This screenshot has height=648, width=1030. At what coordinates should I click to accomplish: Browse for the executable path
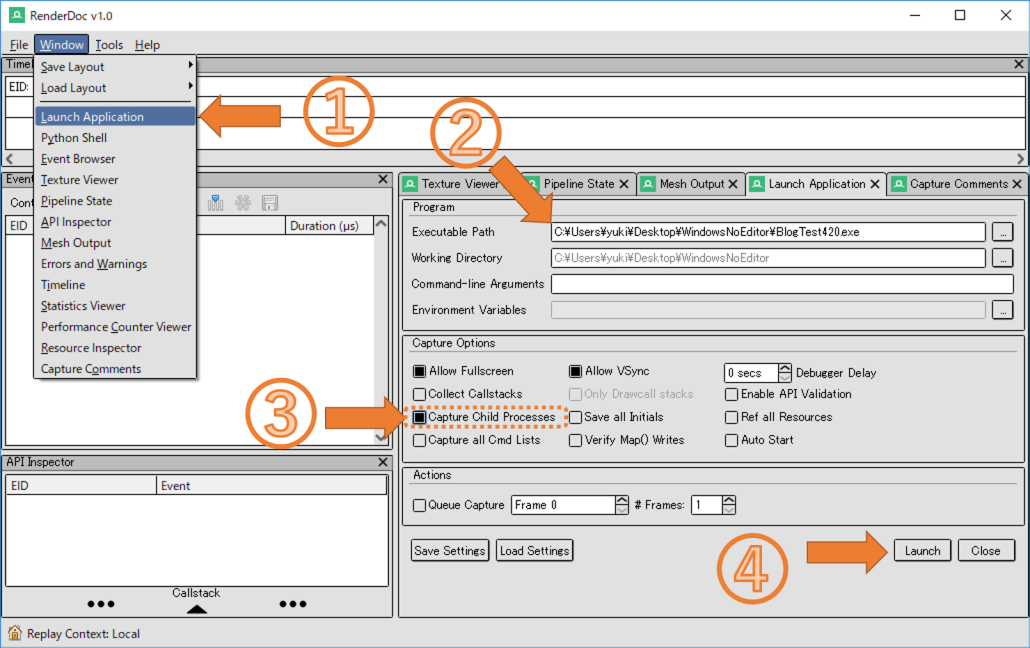click(x=1002, y=232)
